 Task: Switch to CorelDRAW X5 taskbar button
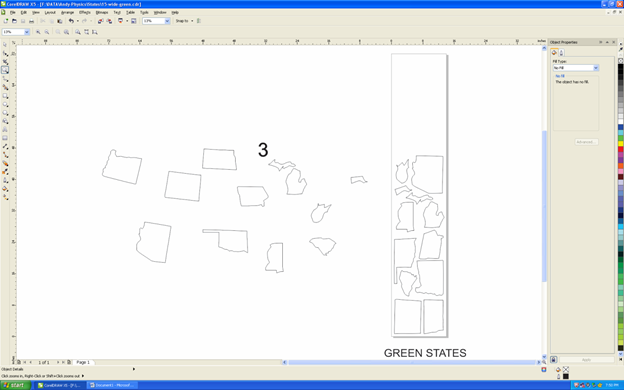click(x=60, y=385)
